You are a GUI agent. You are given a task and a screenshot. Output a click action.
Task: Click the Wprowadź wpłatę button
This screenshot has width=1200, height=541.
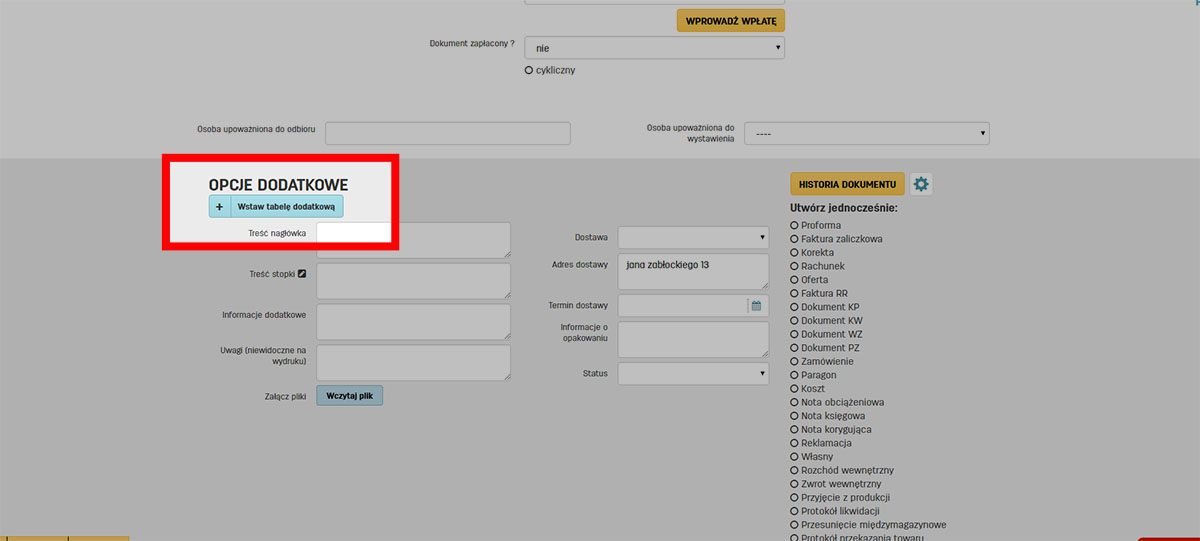point(730,20)
